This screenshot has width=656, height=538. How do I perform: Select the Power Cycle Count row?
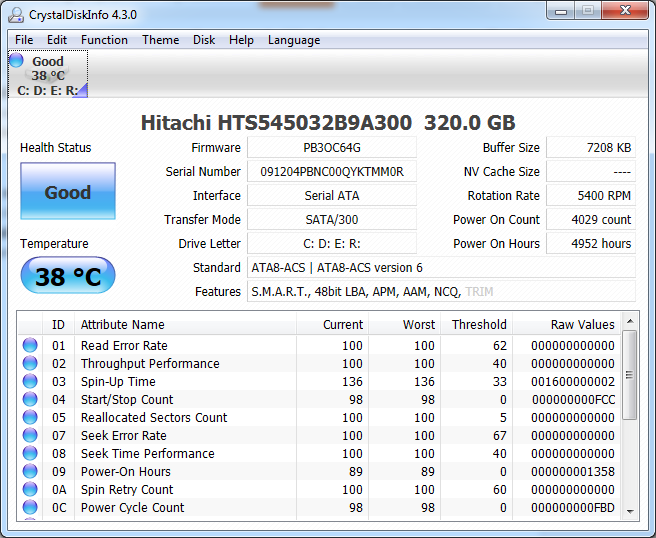tap(319, 507)
